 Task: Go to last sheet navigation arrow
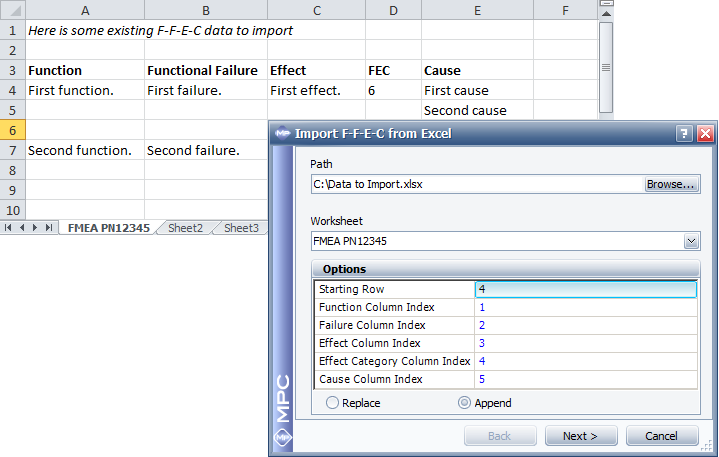click(x=48, y=228)
